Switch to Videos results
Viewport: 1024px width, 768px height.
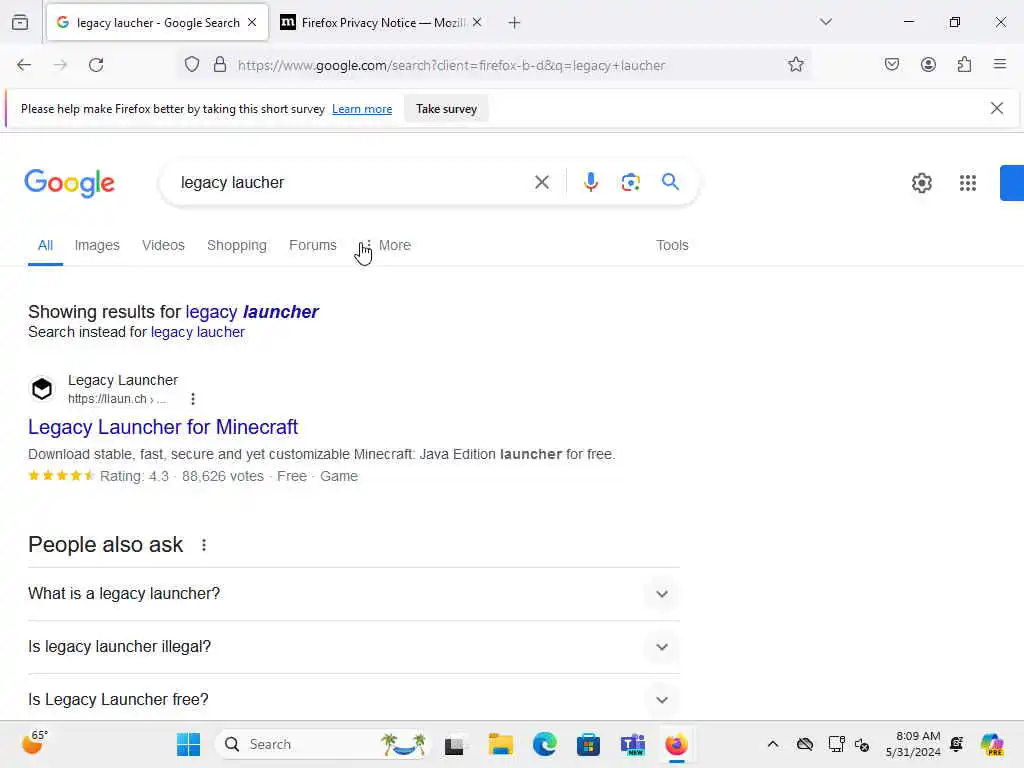pyautogui.click(x=163, y=246)
